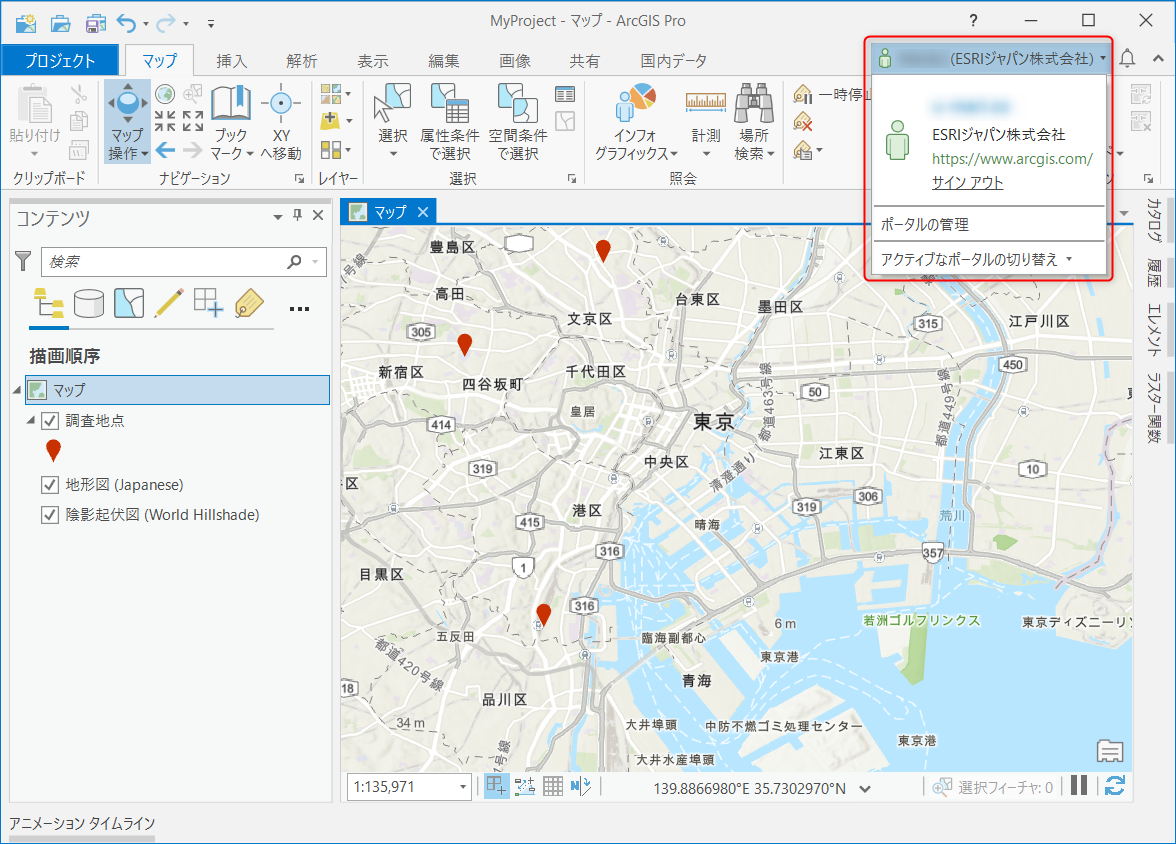Show list by drawing order icon

(49, 304)
